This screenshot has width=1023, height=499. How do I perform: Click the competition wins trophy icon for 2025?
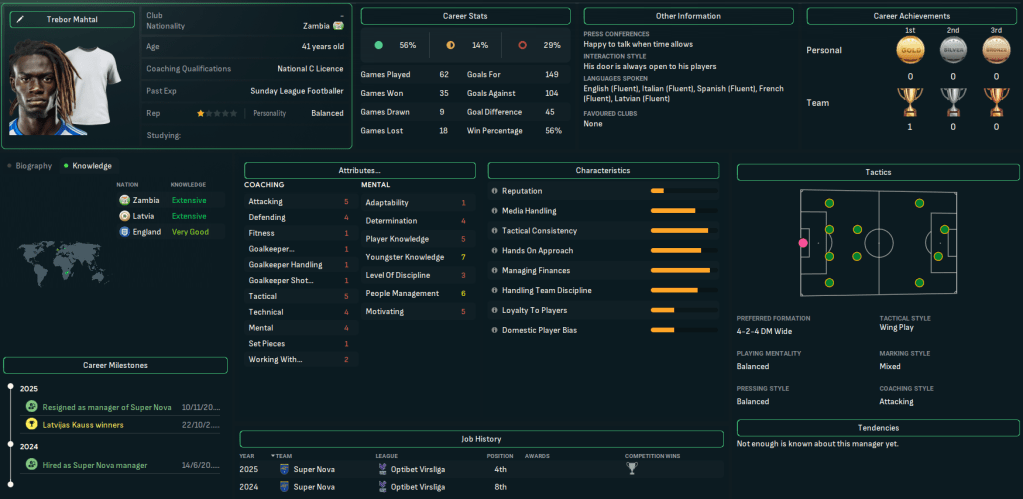(x=631, y=468)
